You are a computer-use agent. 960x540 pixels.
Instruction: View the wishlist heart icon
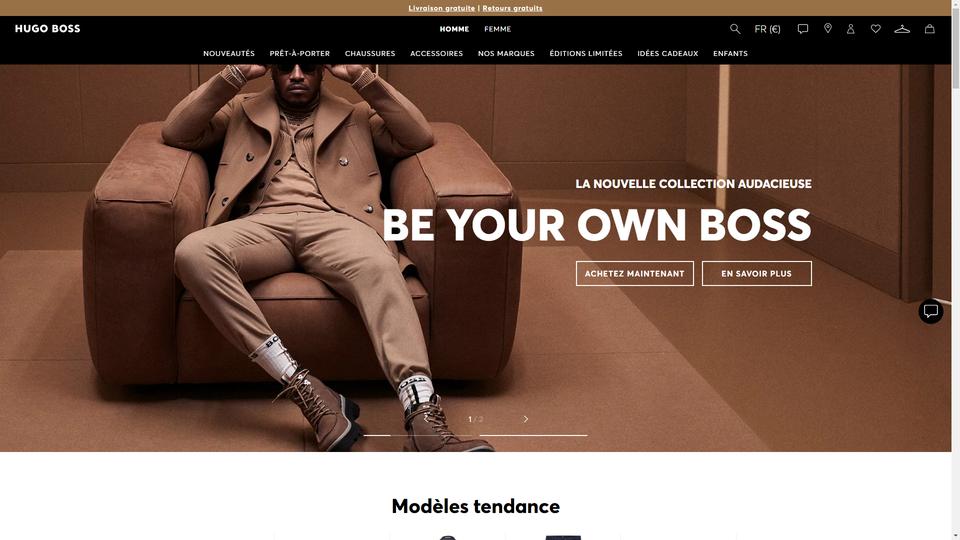(876, 29)
